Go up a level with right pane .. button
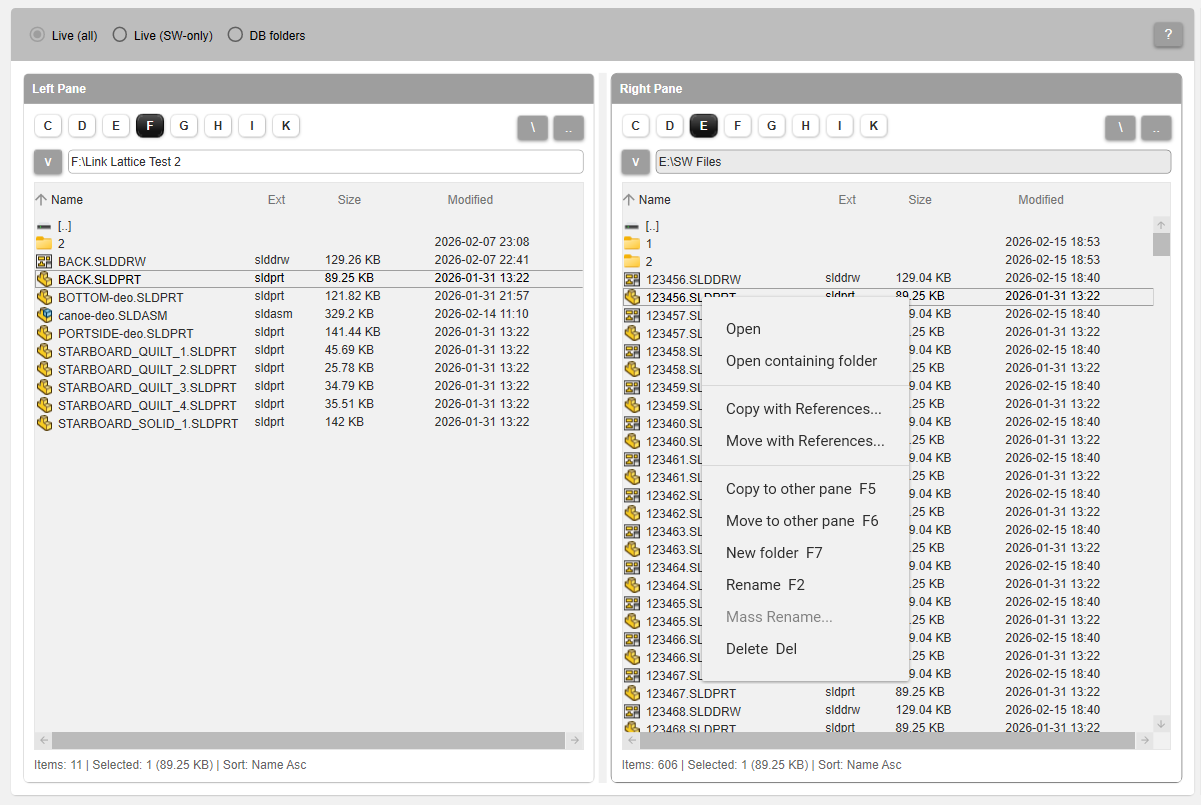 tap(1157, 128)
